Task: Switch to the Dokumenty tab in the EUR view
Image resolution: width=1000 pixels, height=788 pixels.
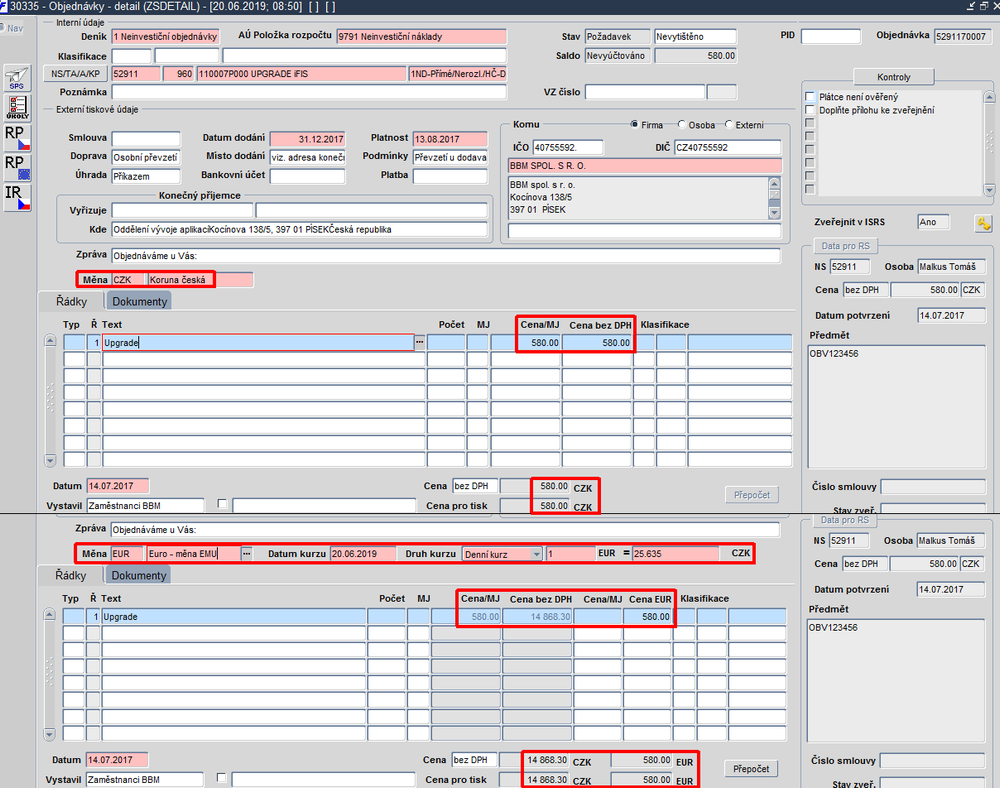Action: [x=138, y=575]
